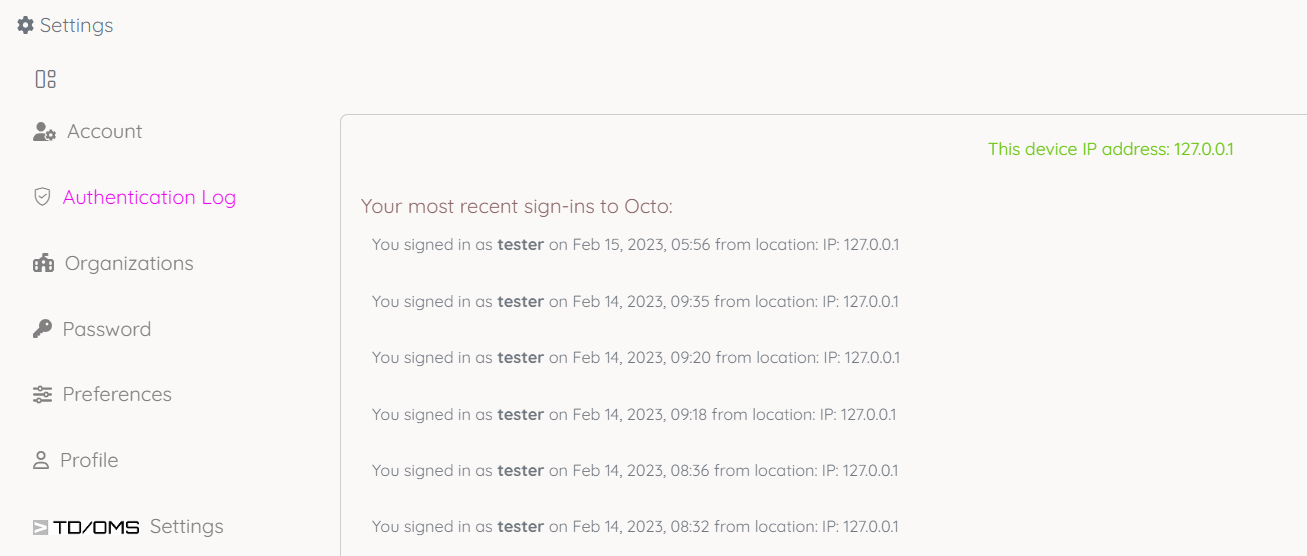Select the Feb 15, 2023 05:56 sign-in entry
Viewport: 1307px width, 556px height.
click(635, 244)
